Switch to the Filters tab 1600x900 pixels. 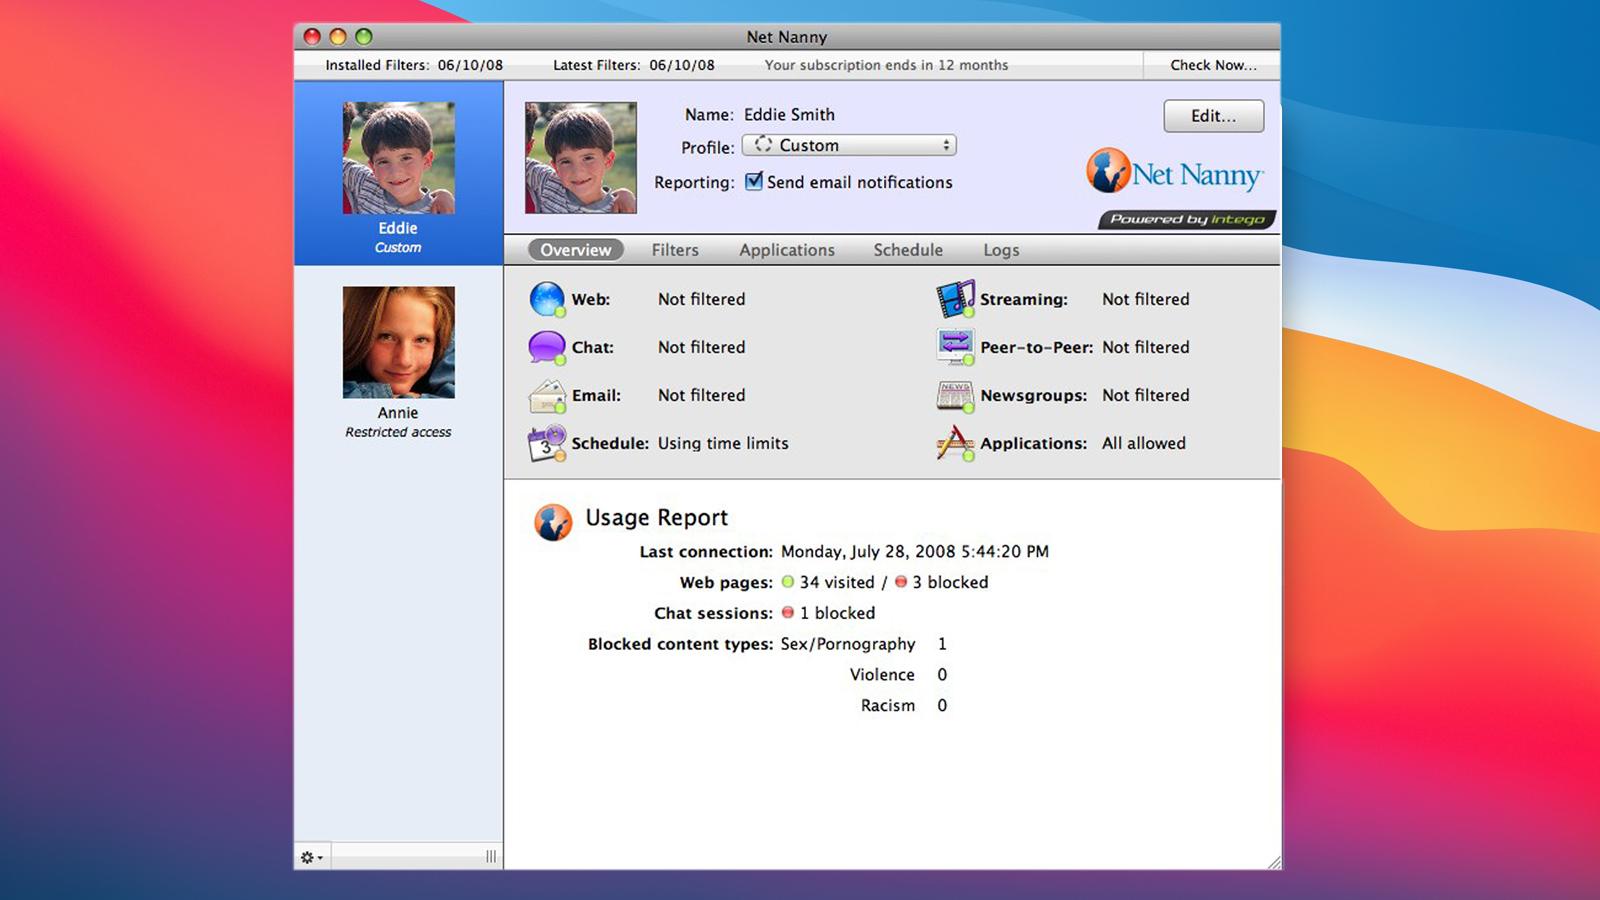pos(675,250)
